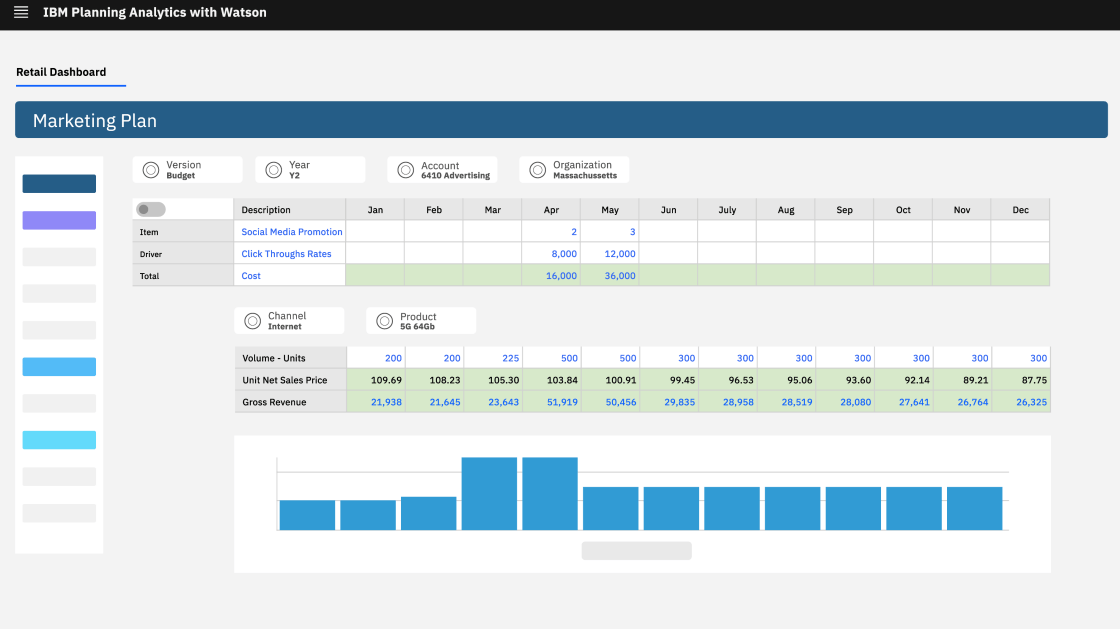This screenshot has width=1120, height=629.
Task: Click Driver value 12,000 in May
Action: [610, 254]
